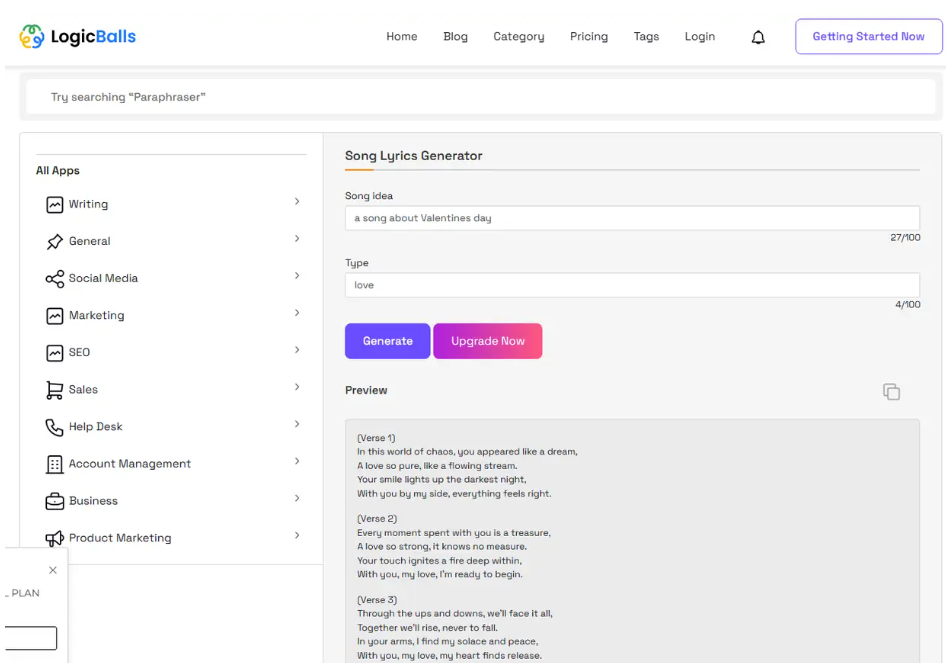This screenshot has width=946, height=663.
Task: Click the Product Marketing megaphone icon
Action: (x=55, y=538)
